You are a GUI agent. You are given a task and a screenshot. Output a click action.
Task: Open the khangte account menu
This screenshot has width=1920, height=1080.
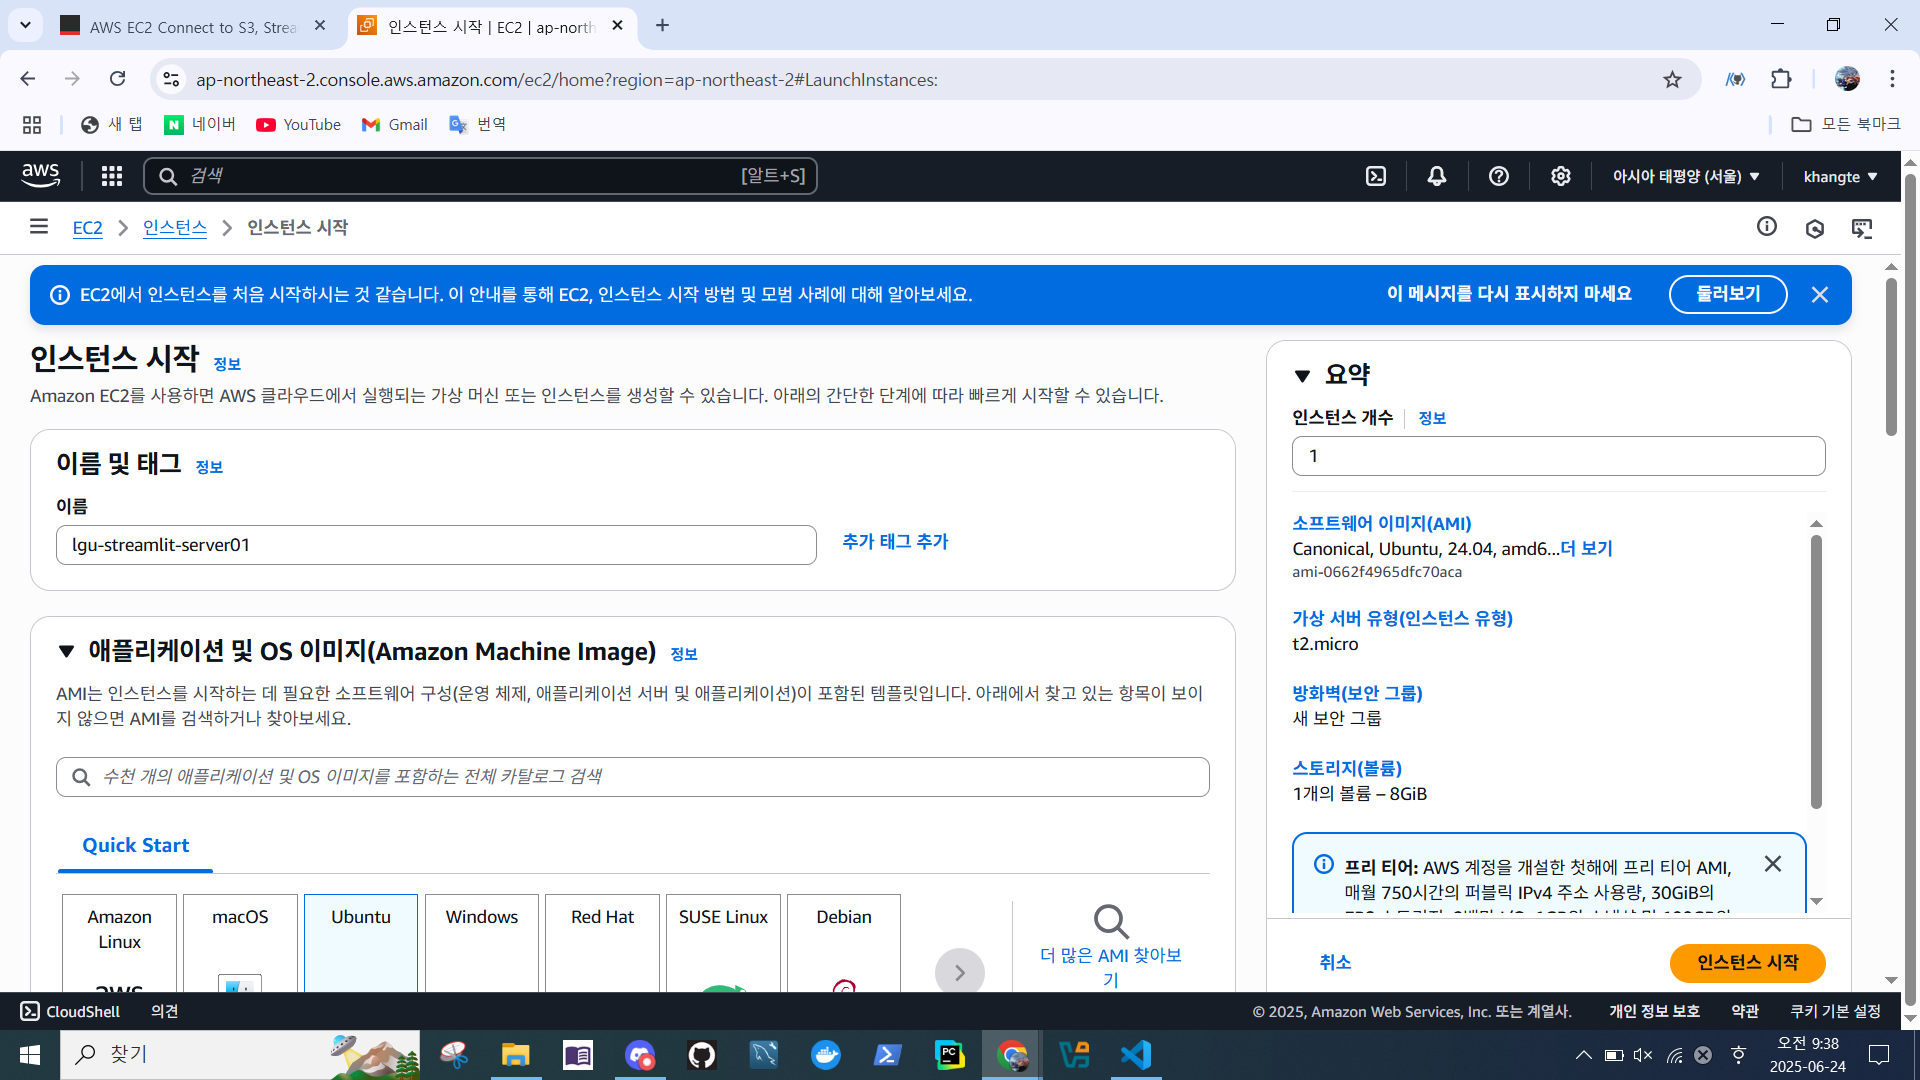click(1840, 176)
